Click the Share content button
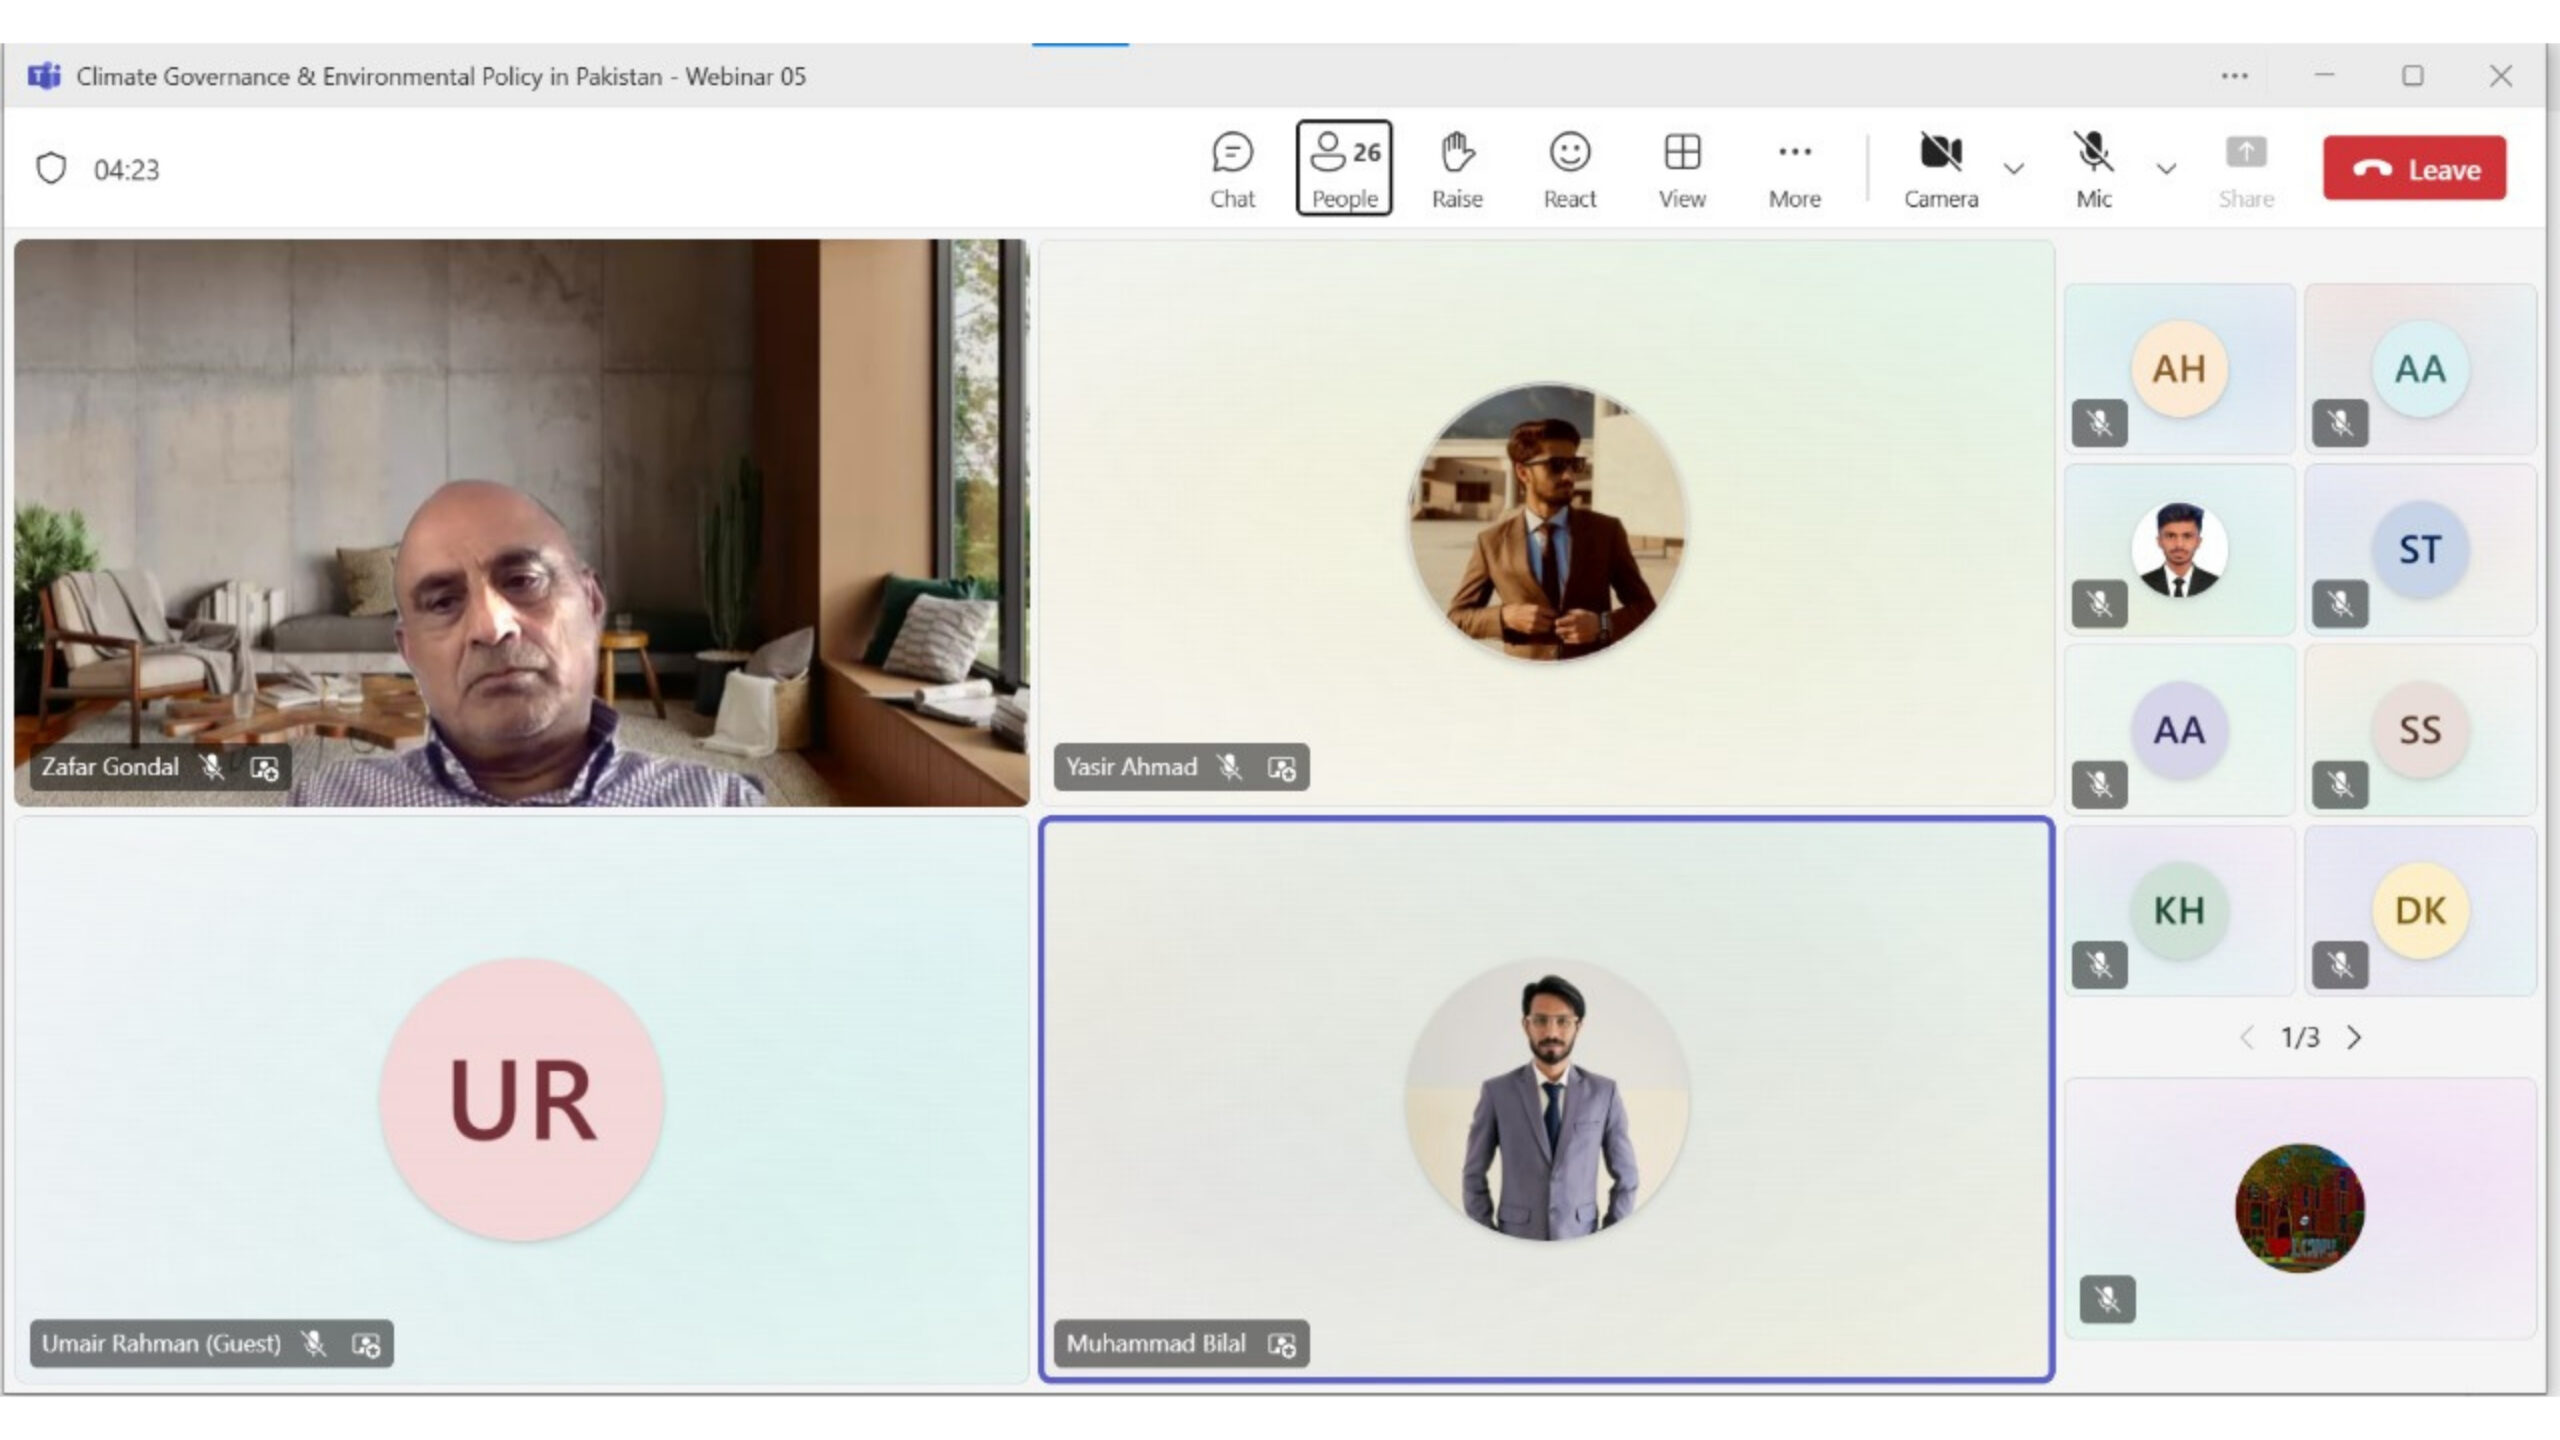 2246,169
